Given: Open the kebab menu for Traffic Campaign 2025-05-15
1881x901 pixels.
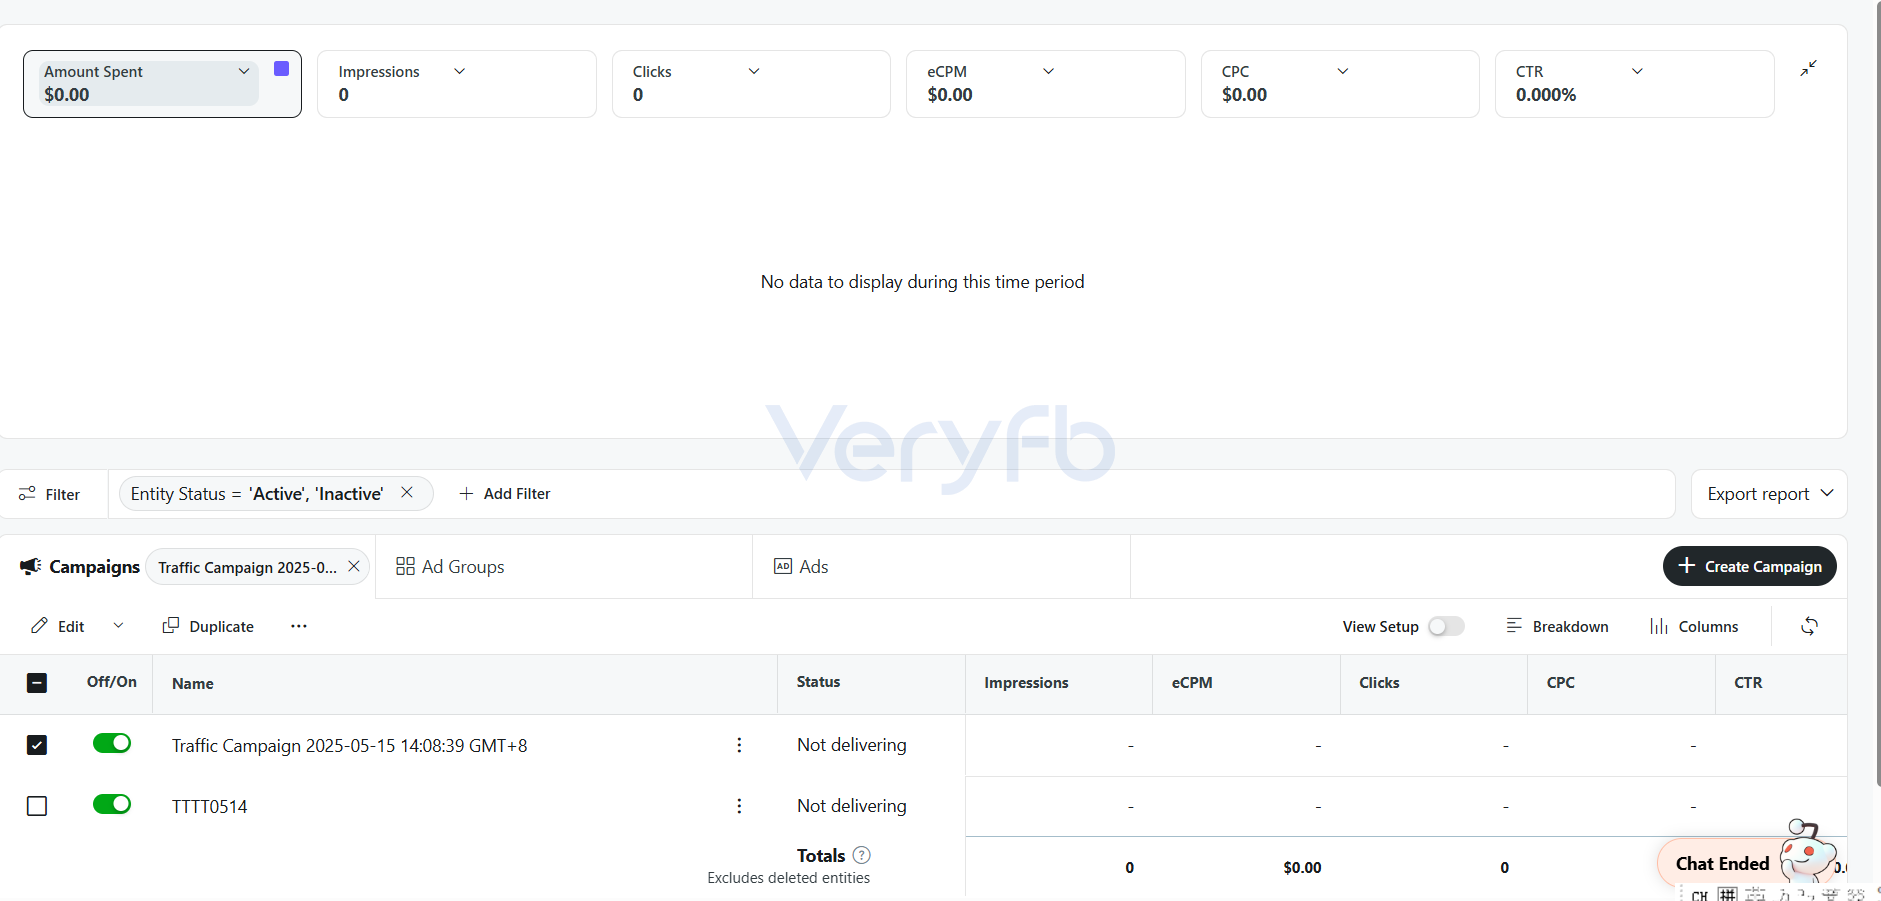Looking at the screenshot, I should point(739,745).
